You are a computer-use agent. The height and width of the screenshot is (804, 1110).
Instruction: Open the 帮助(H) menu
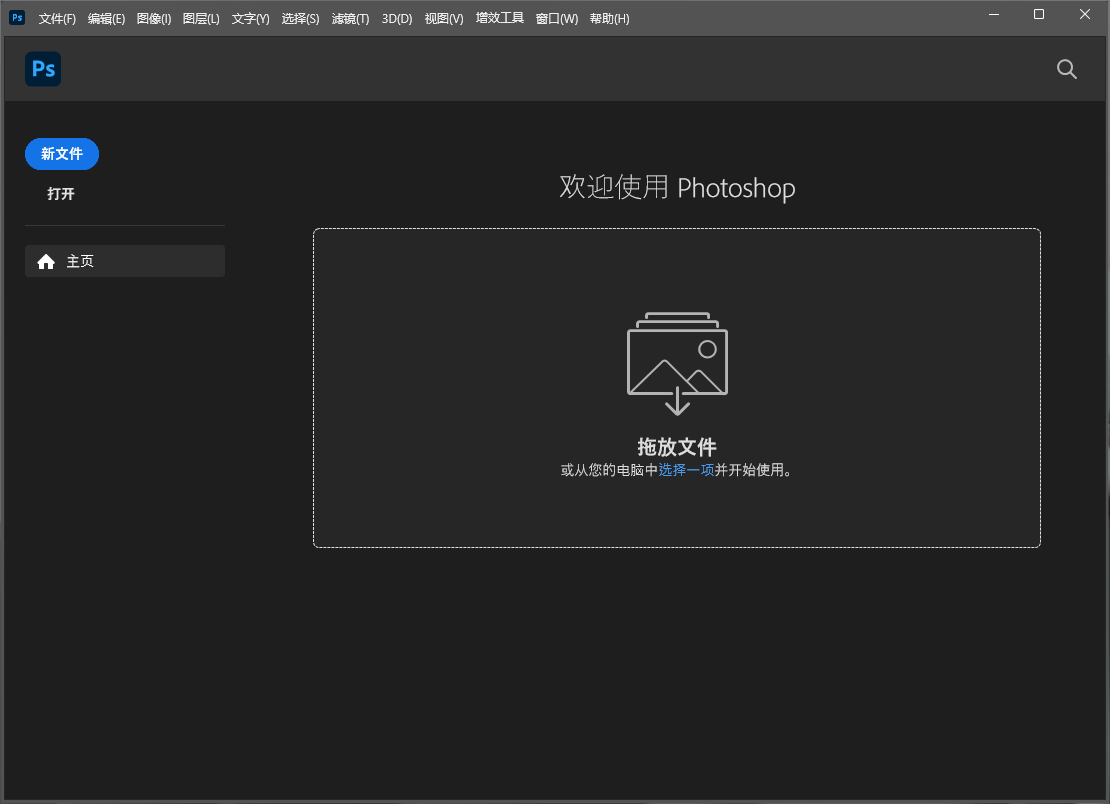coord(609,19)
